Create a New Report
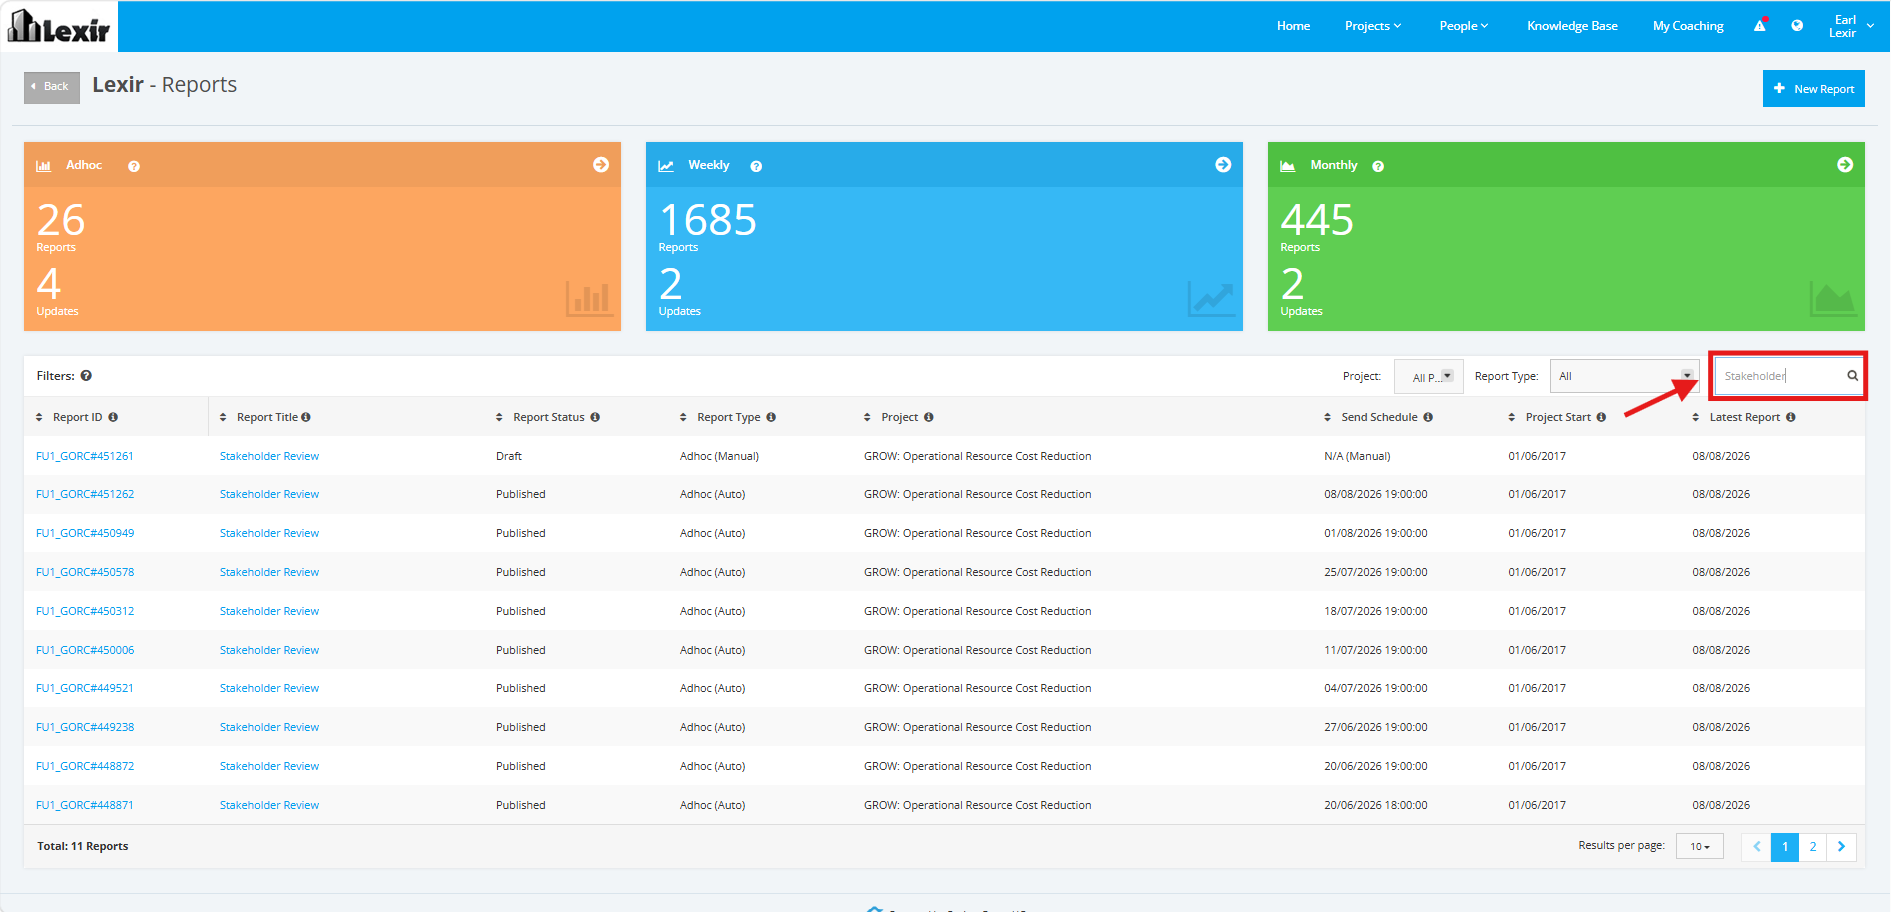 [1813, 89]
